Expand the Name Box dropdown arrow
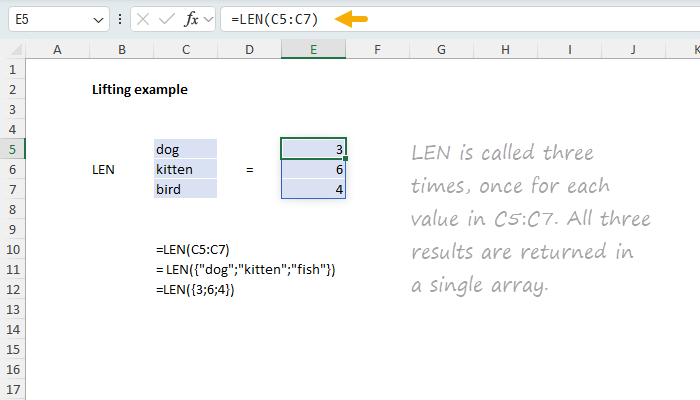The image size is (700, 400). [x=97, y=19]
